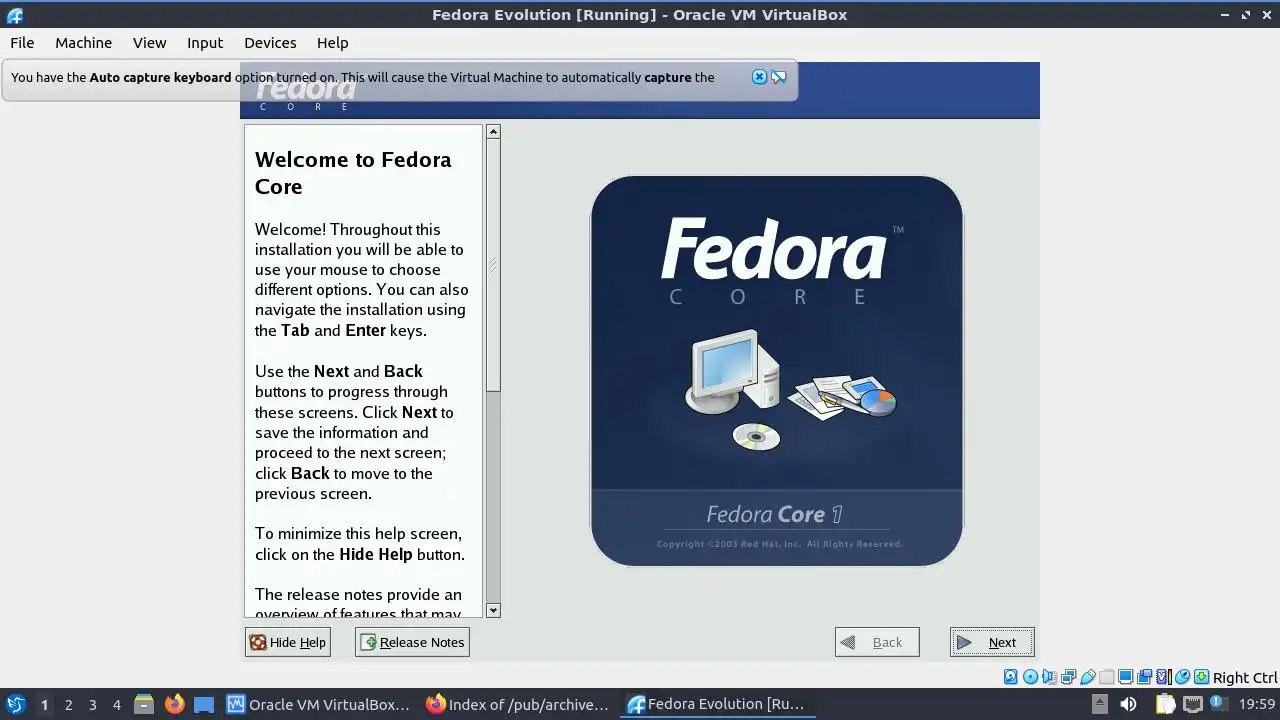Image resolution: width=1280 pixels, height=720 pixels.
Task: Click the recording status icon
Action: 1144,677
